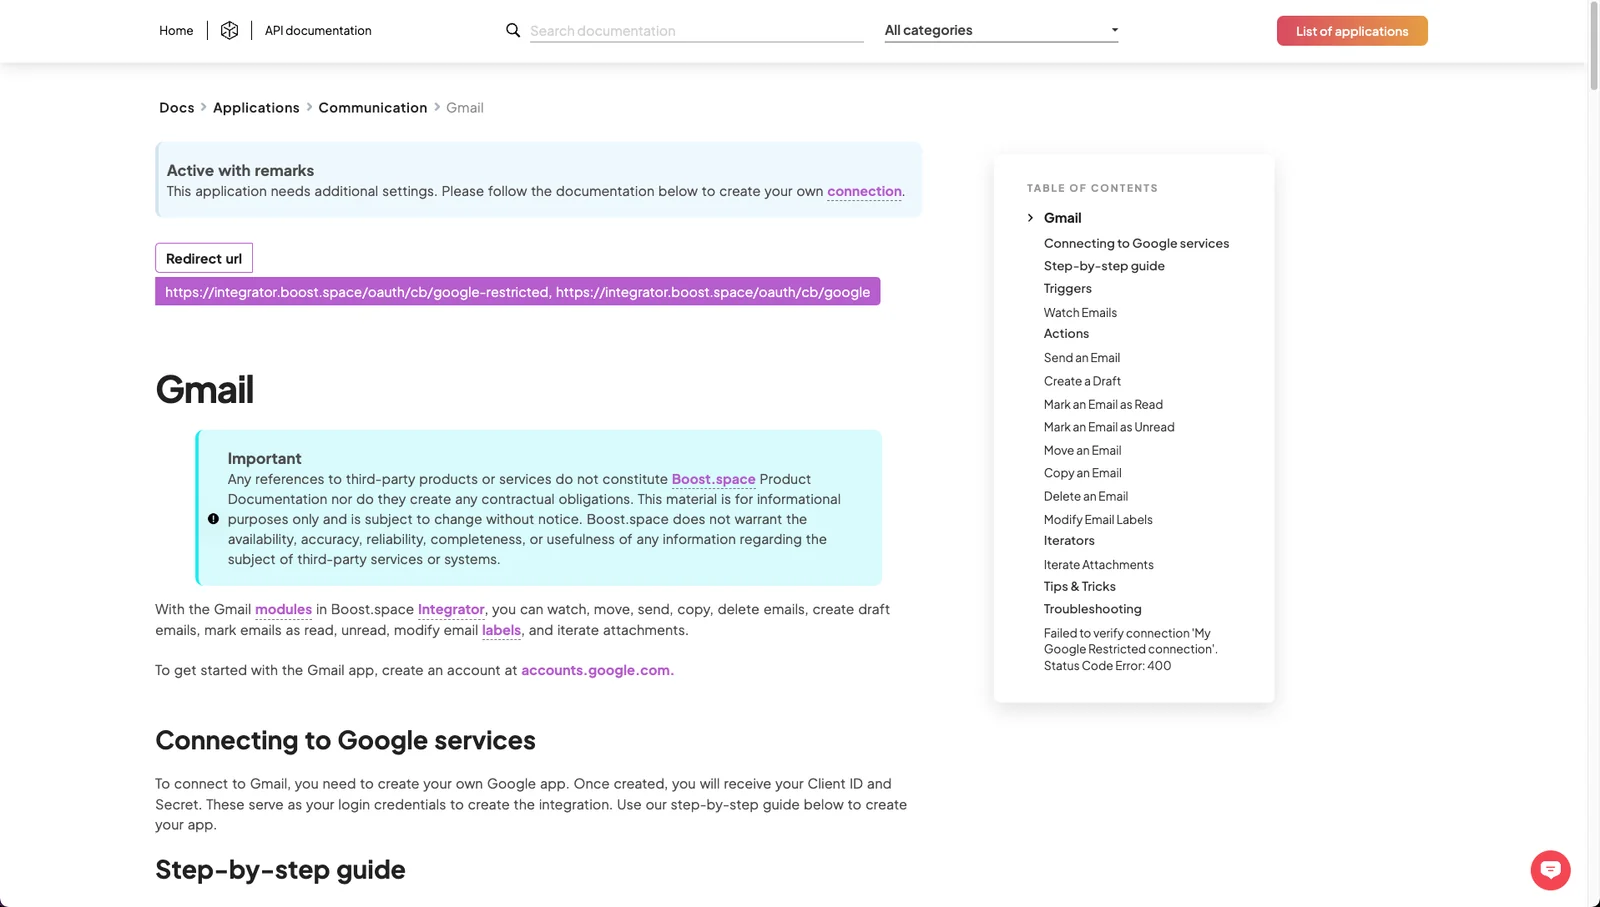The image size is (1600, 907).
Task: Click the Communication breadcrumb
Action: click(x=373, y=108)
